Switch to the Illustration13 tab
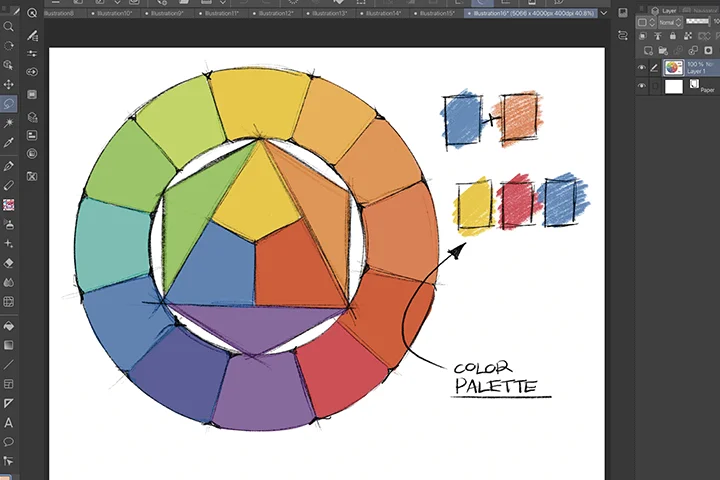Viewport: 720px width, 480px height. point(329,13)
